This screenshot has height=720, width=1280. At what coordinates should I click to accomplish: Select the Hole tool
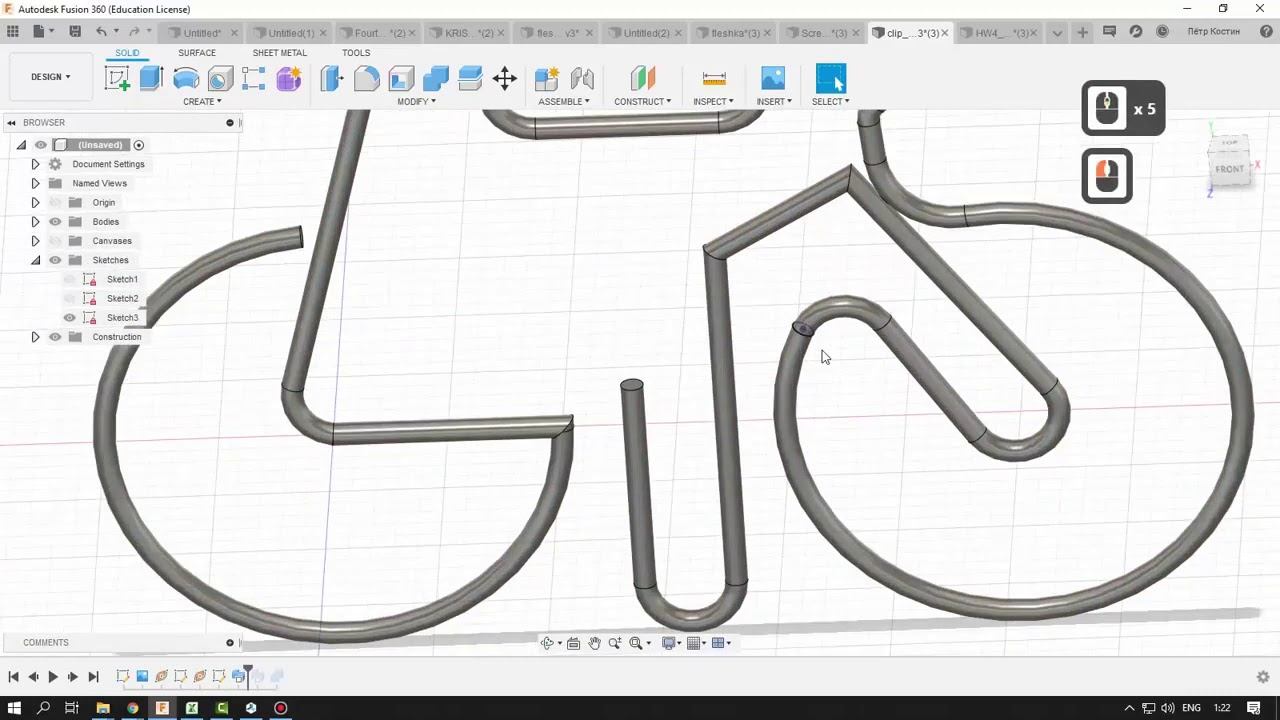[220, 78]
